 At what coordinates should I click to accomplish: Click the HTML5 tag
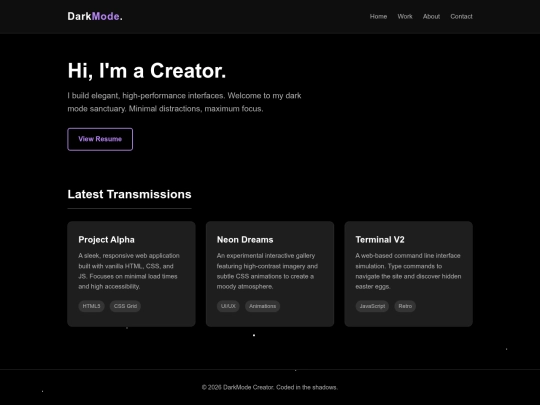point(91,306)
